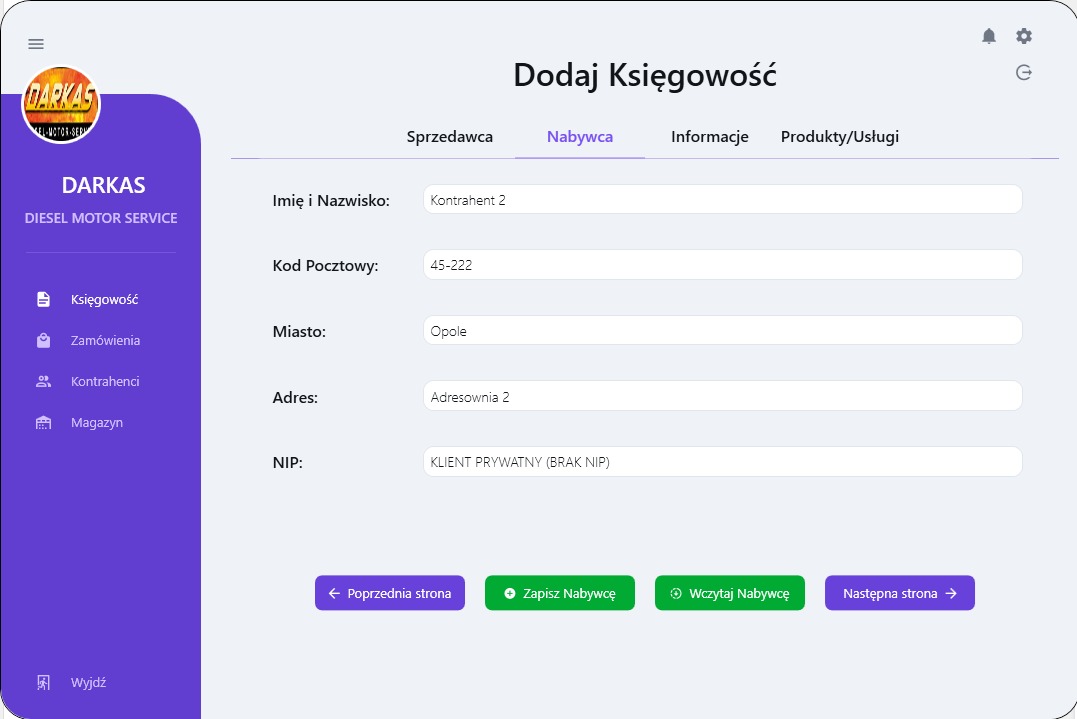Screen dimensions: 1077x719
Task: Click the NIP input field
Action: pos(723,461)
